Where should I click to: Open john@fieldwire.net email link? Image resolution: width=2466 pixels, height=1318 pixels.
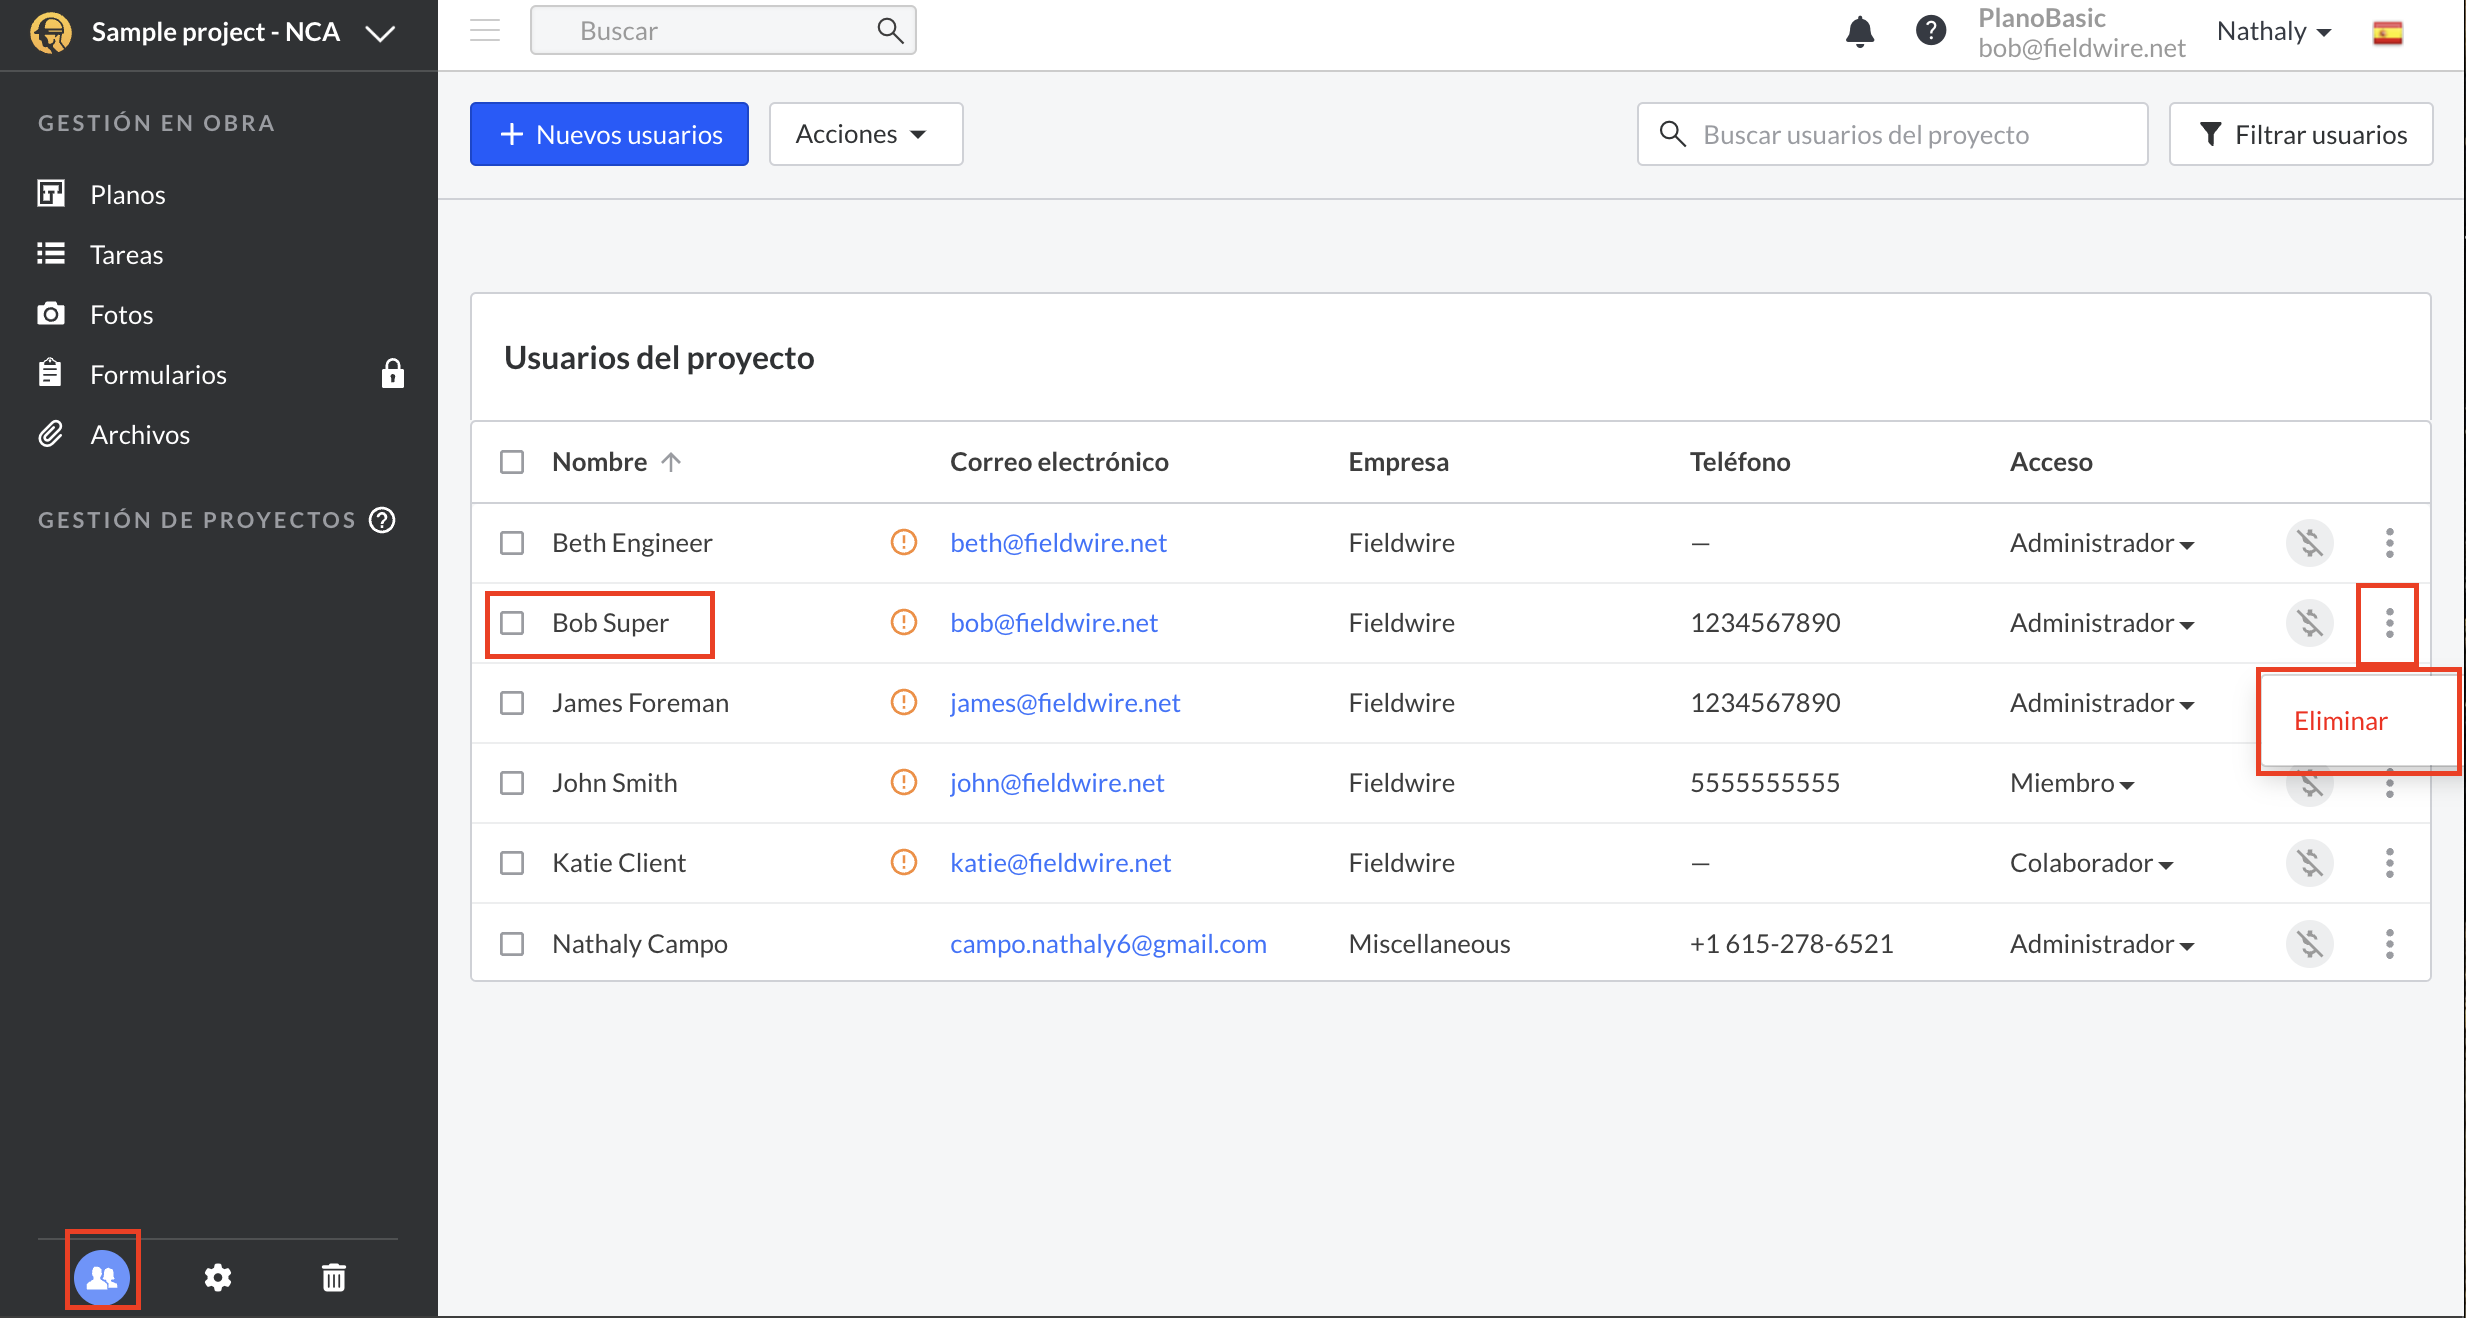[1057, 783]
